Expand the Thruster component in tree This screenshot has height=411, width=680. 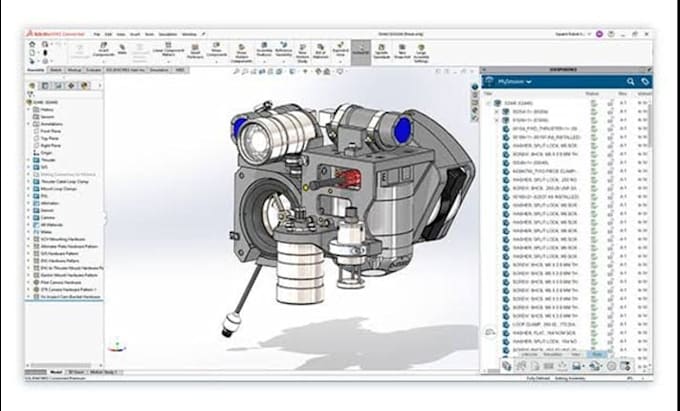[x=29, y=160]
